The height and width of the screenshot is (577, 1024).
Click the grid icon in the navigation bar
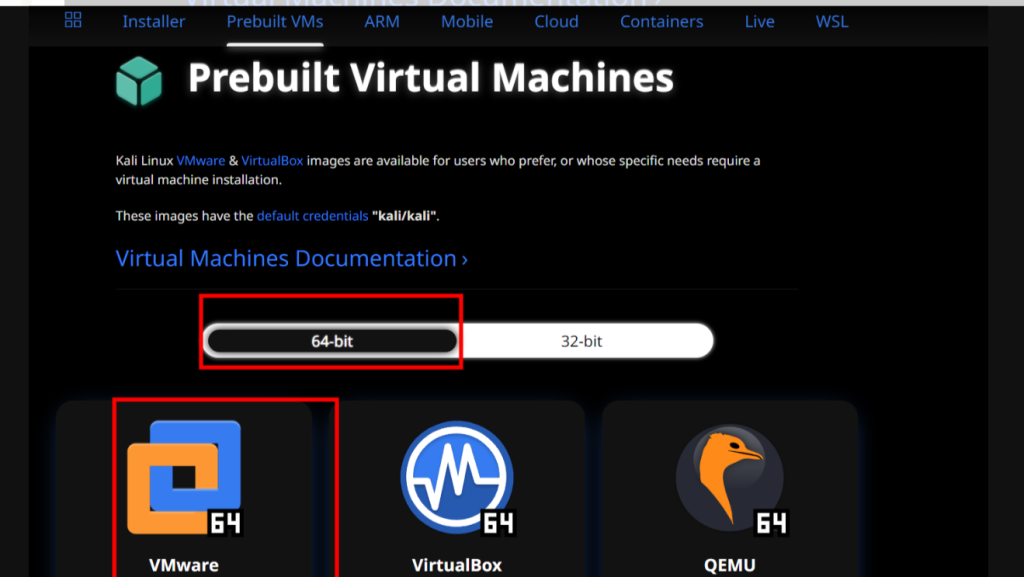point(73,20)
